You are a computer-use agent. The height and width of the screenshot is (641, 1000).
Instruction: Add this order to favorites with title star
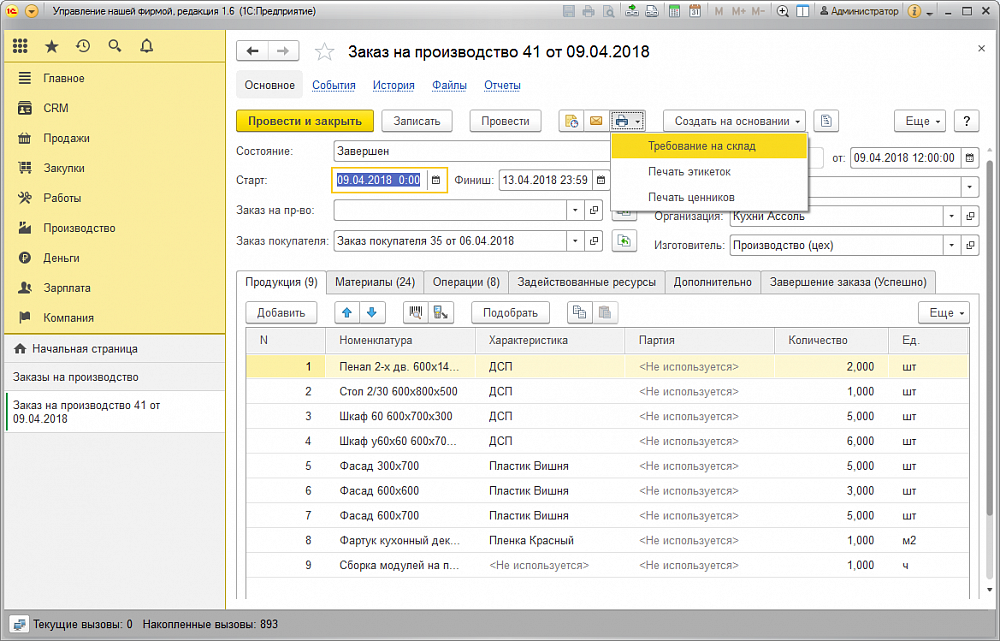[x=325, y=52]
